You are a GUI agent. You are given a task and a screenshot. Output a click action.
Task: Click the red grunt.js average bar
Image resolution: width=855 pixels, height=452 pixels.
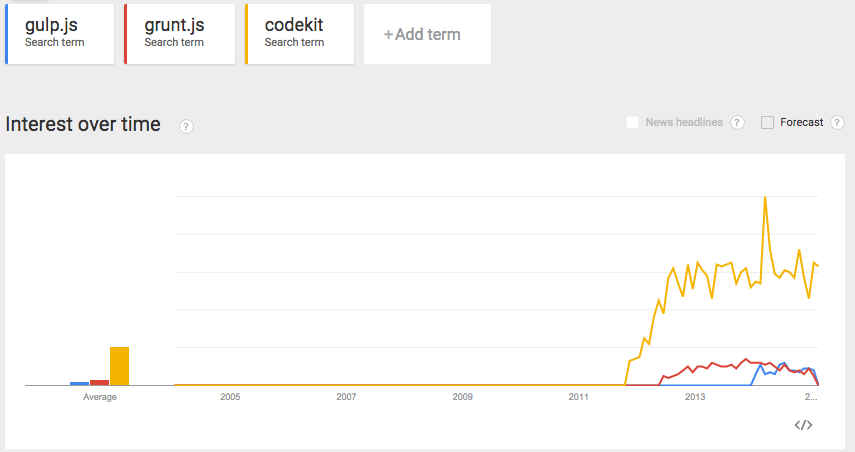(x=99, y=383)
